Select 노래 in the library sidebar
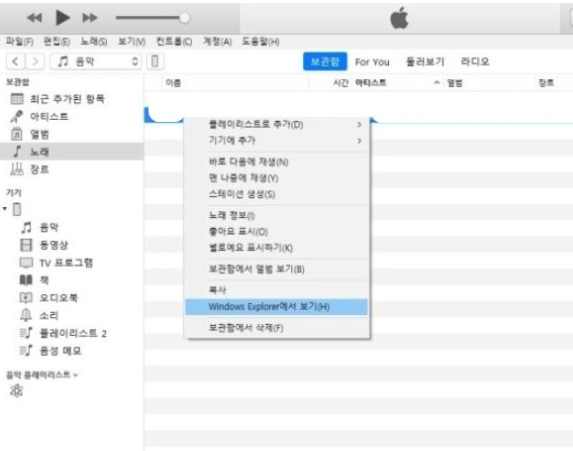 [72, 151]
